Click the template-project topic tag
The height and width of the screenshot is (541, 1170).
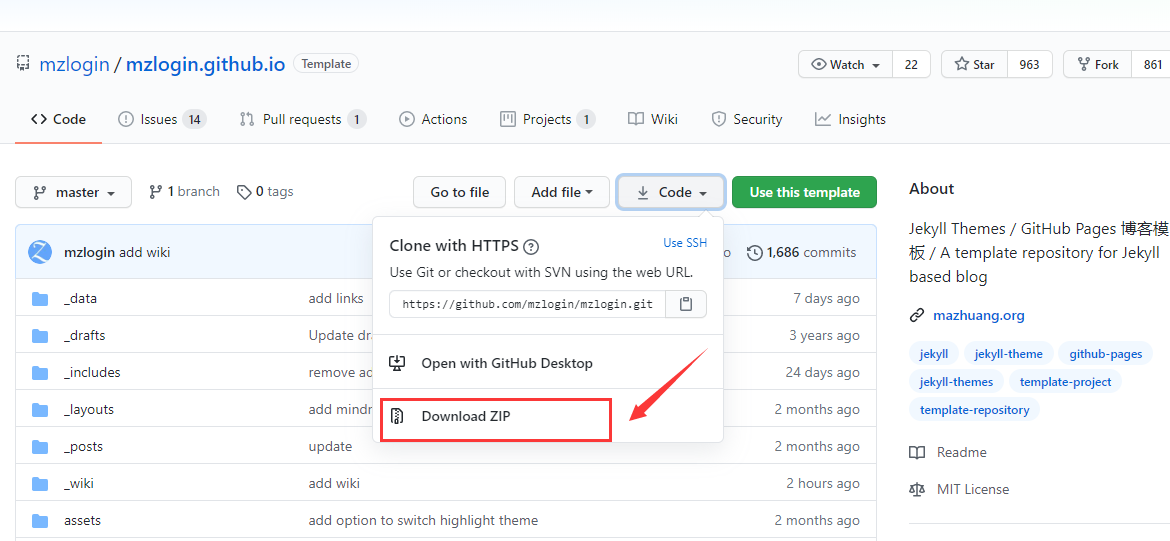click(1066, 381)
